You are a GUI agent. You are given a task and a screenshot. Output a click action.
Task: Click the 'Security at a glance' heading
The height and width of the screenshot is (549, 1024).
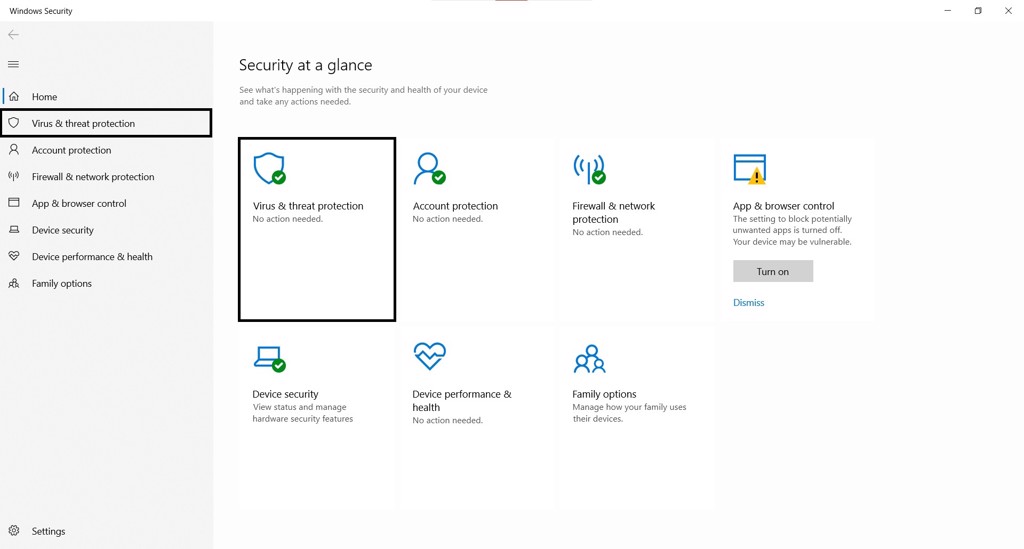(306, 65)
